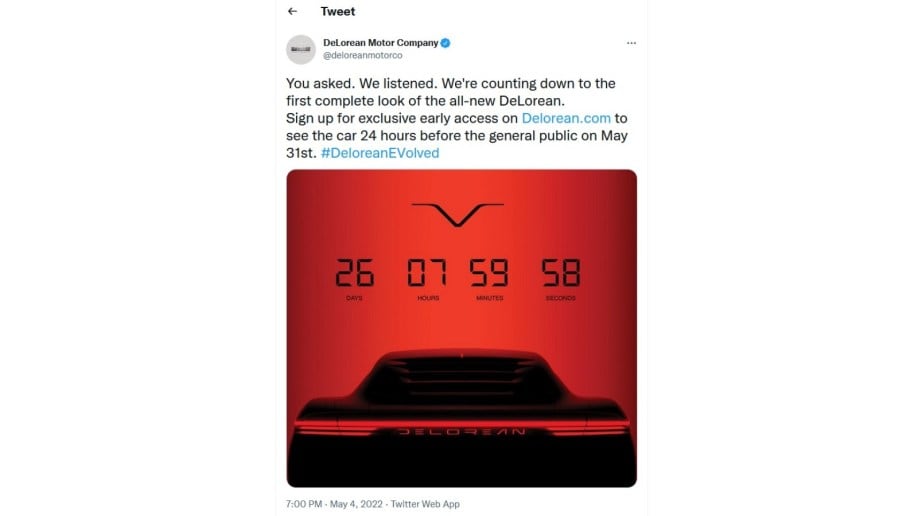Click the Tweet header title
The width and height of the screenshot is (918, 516).
338,11
